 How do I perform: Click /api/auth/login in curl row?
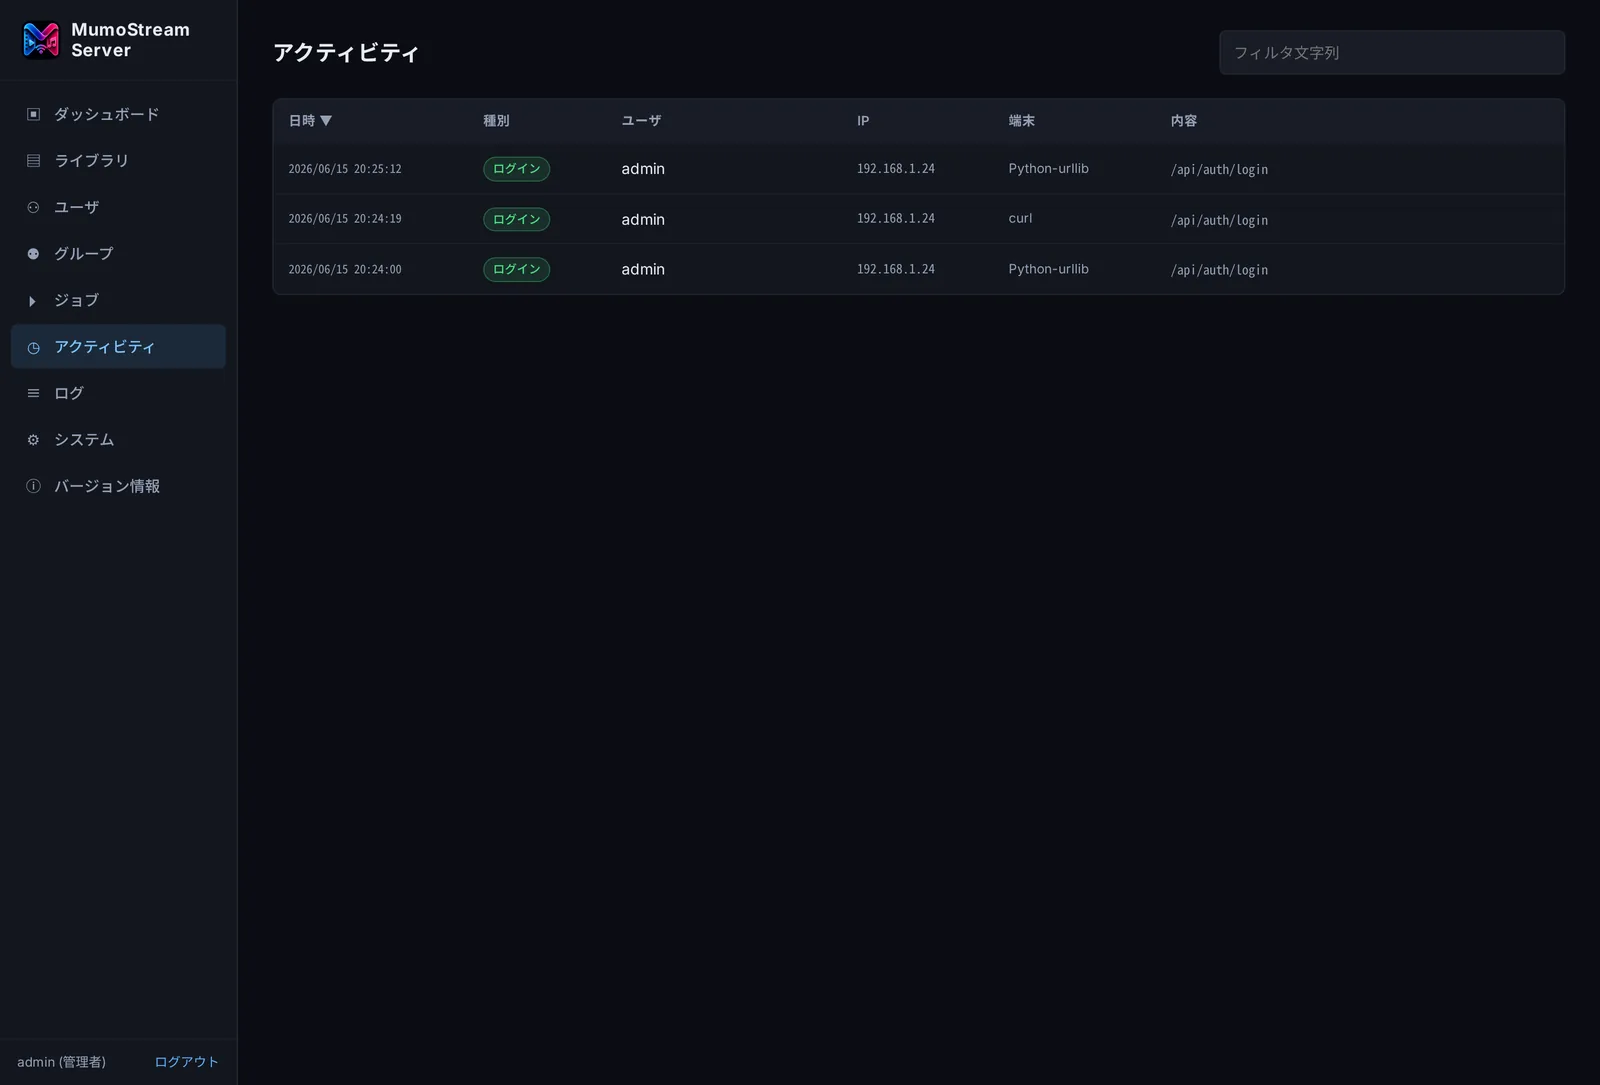point(1219,220)
